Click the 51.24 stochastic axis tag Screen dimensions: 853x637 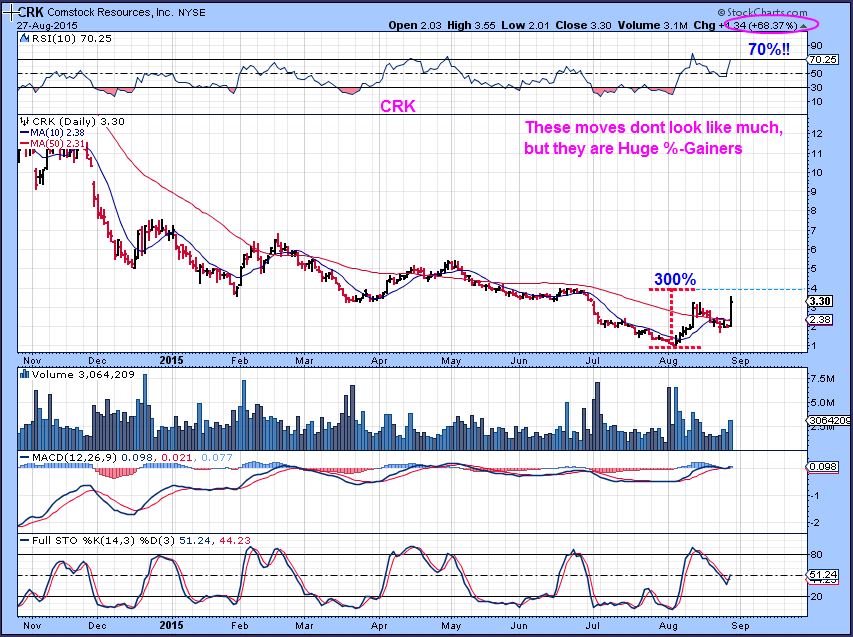(x=823, y=575)
